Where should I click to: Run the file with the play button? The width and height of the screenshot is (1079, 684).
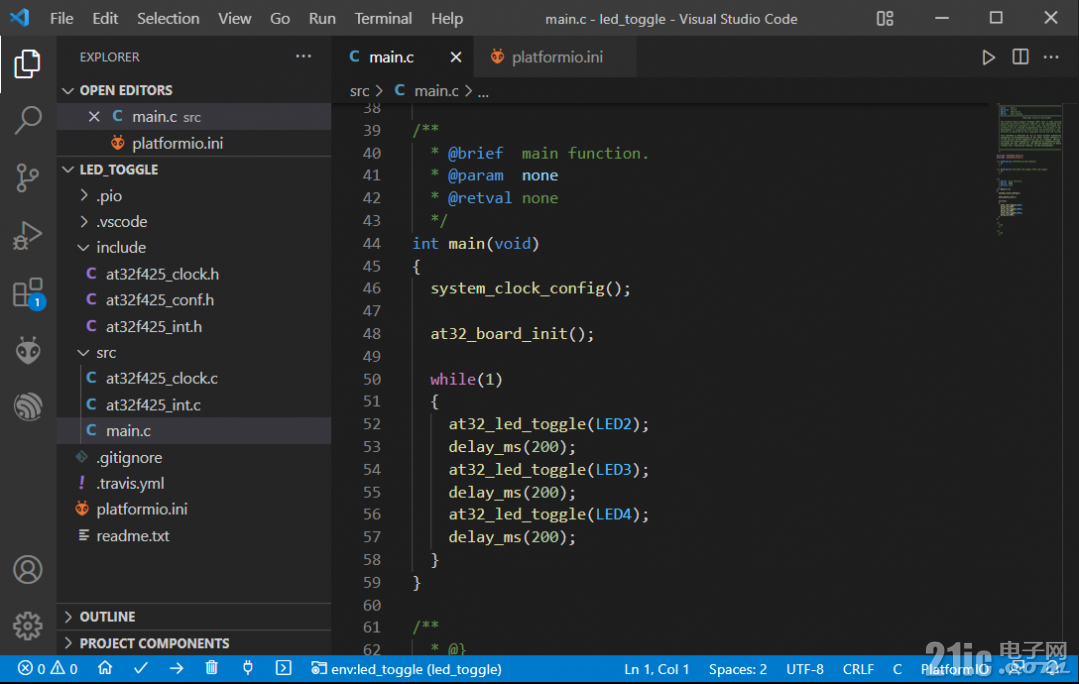[x=988, y=57]
